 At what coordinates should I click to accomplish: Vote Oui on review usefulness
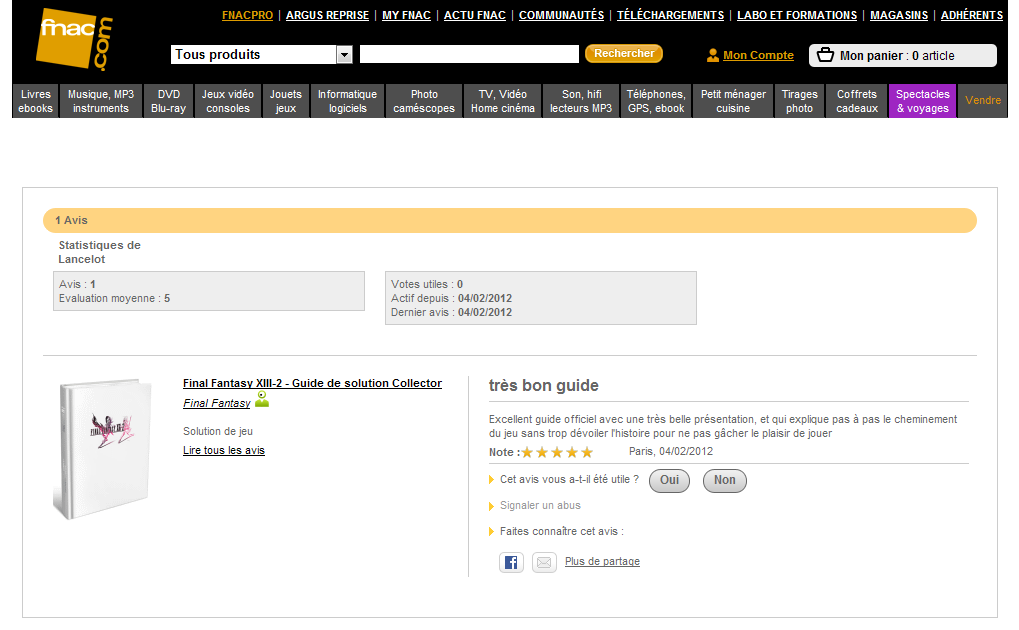(x=669, y=480)
